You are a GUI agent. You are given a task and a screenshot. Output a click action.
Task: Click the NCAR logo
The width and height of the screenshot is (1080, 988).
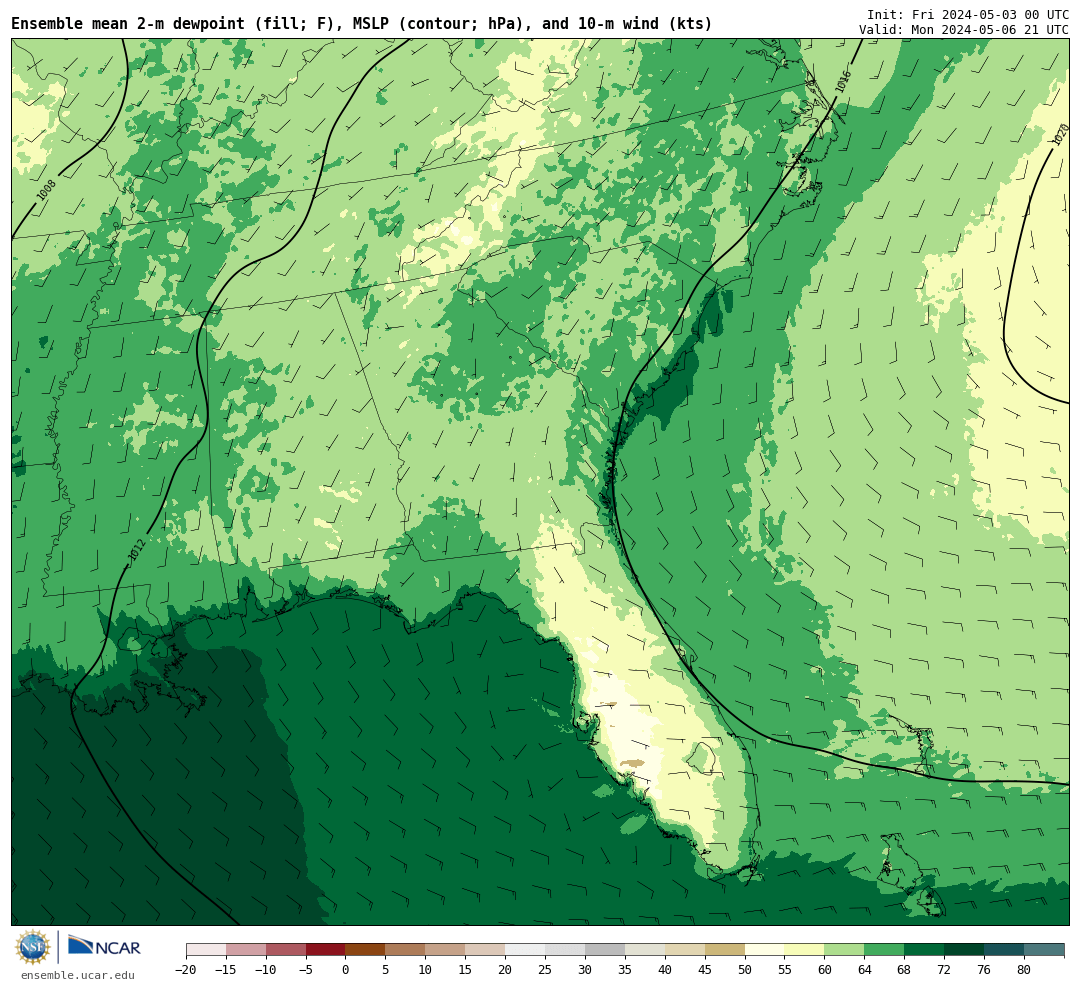pyautogui.click(x=105, y=947)
